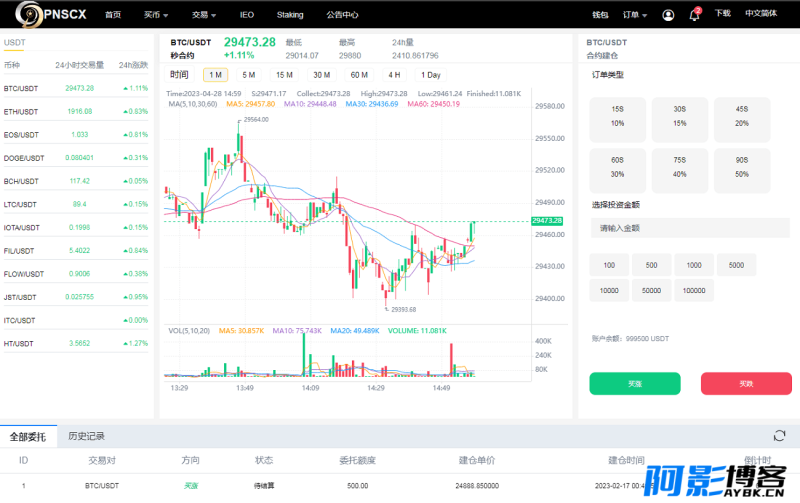The width and height of the screenshot is (800, 503).
Task: Open the 公告中心 menu item
Action: pos(342,15)
